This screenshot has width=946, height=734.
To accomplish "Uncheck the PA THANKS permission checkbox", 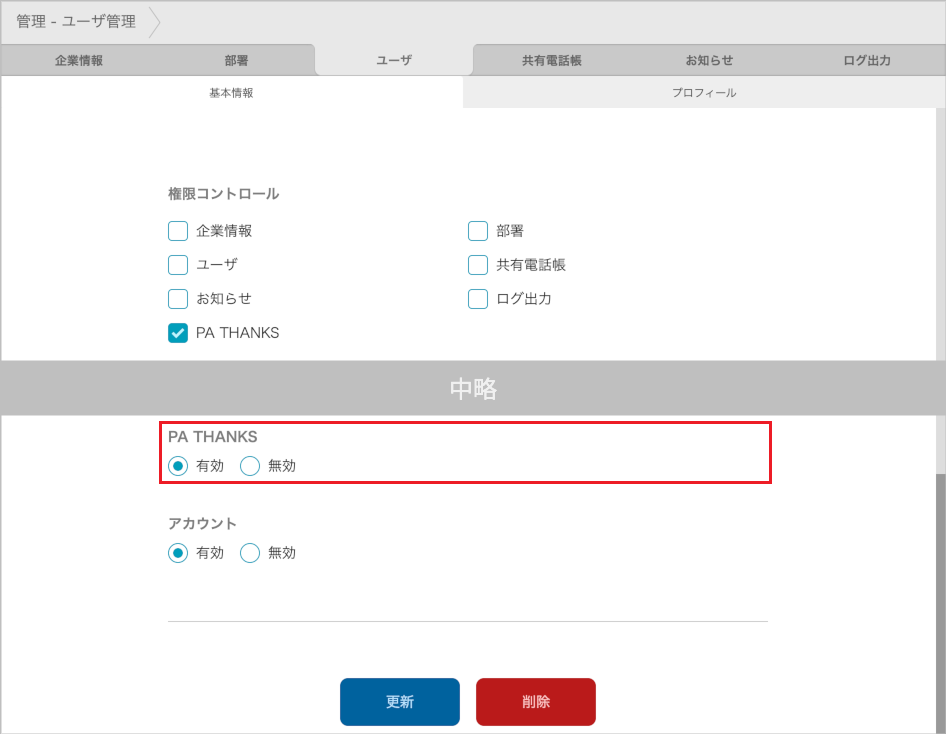I will (178, 333).
